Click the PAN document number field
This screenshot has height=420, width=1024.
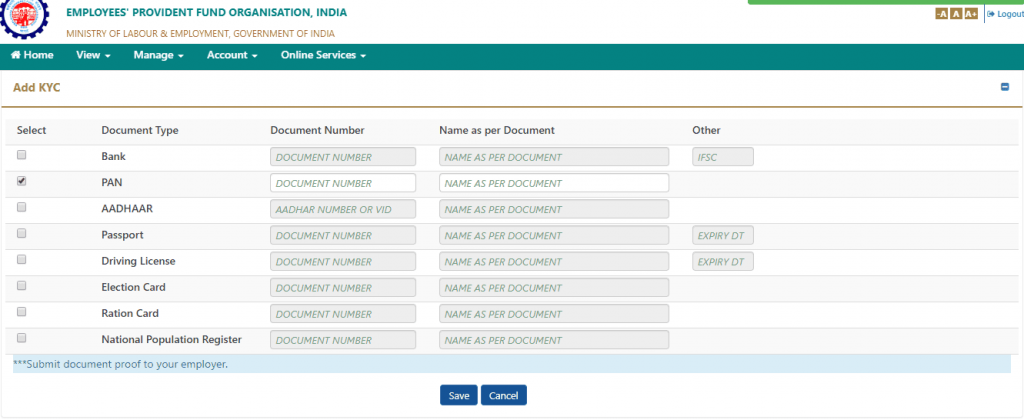coord(343,183)
